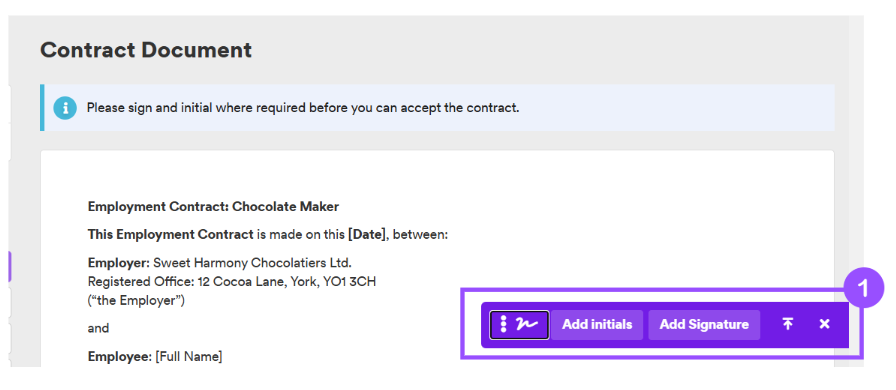Click the Sweet Harmony Chocolatiers Ltd. name

[x=253, y=263]
